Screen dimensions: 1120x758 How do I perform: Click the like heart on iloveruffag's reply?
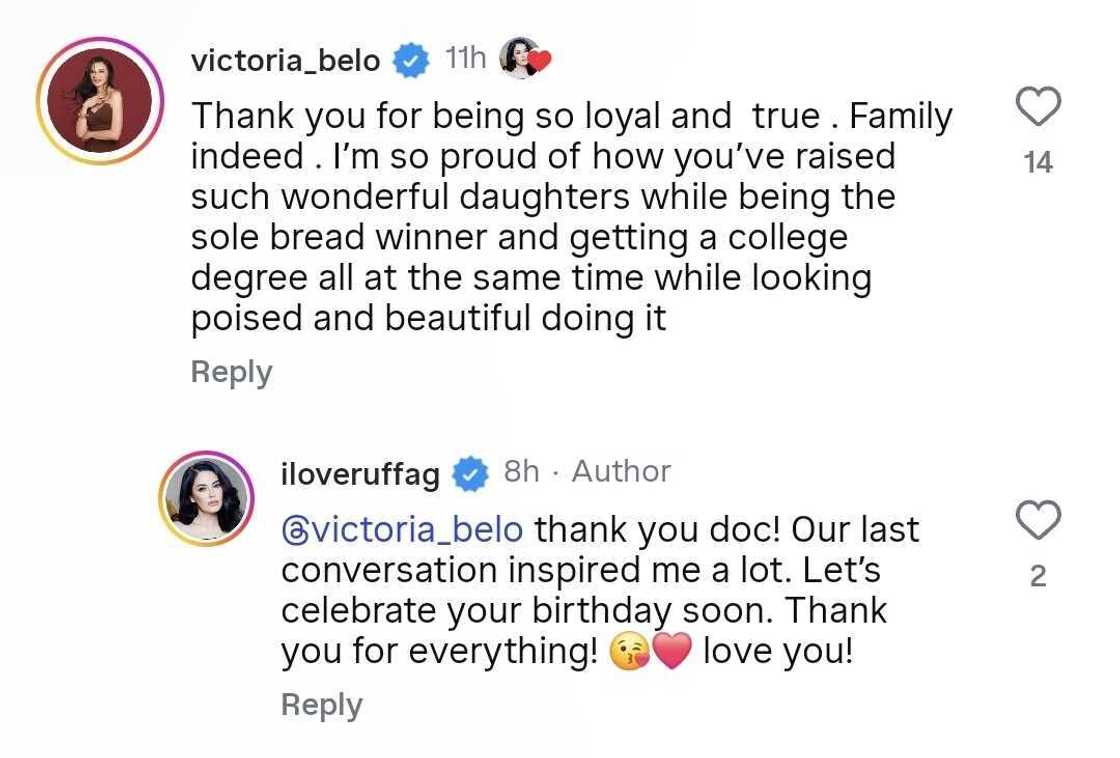click(1039, 519)
